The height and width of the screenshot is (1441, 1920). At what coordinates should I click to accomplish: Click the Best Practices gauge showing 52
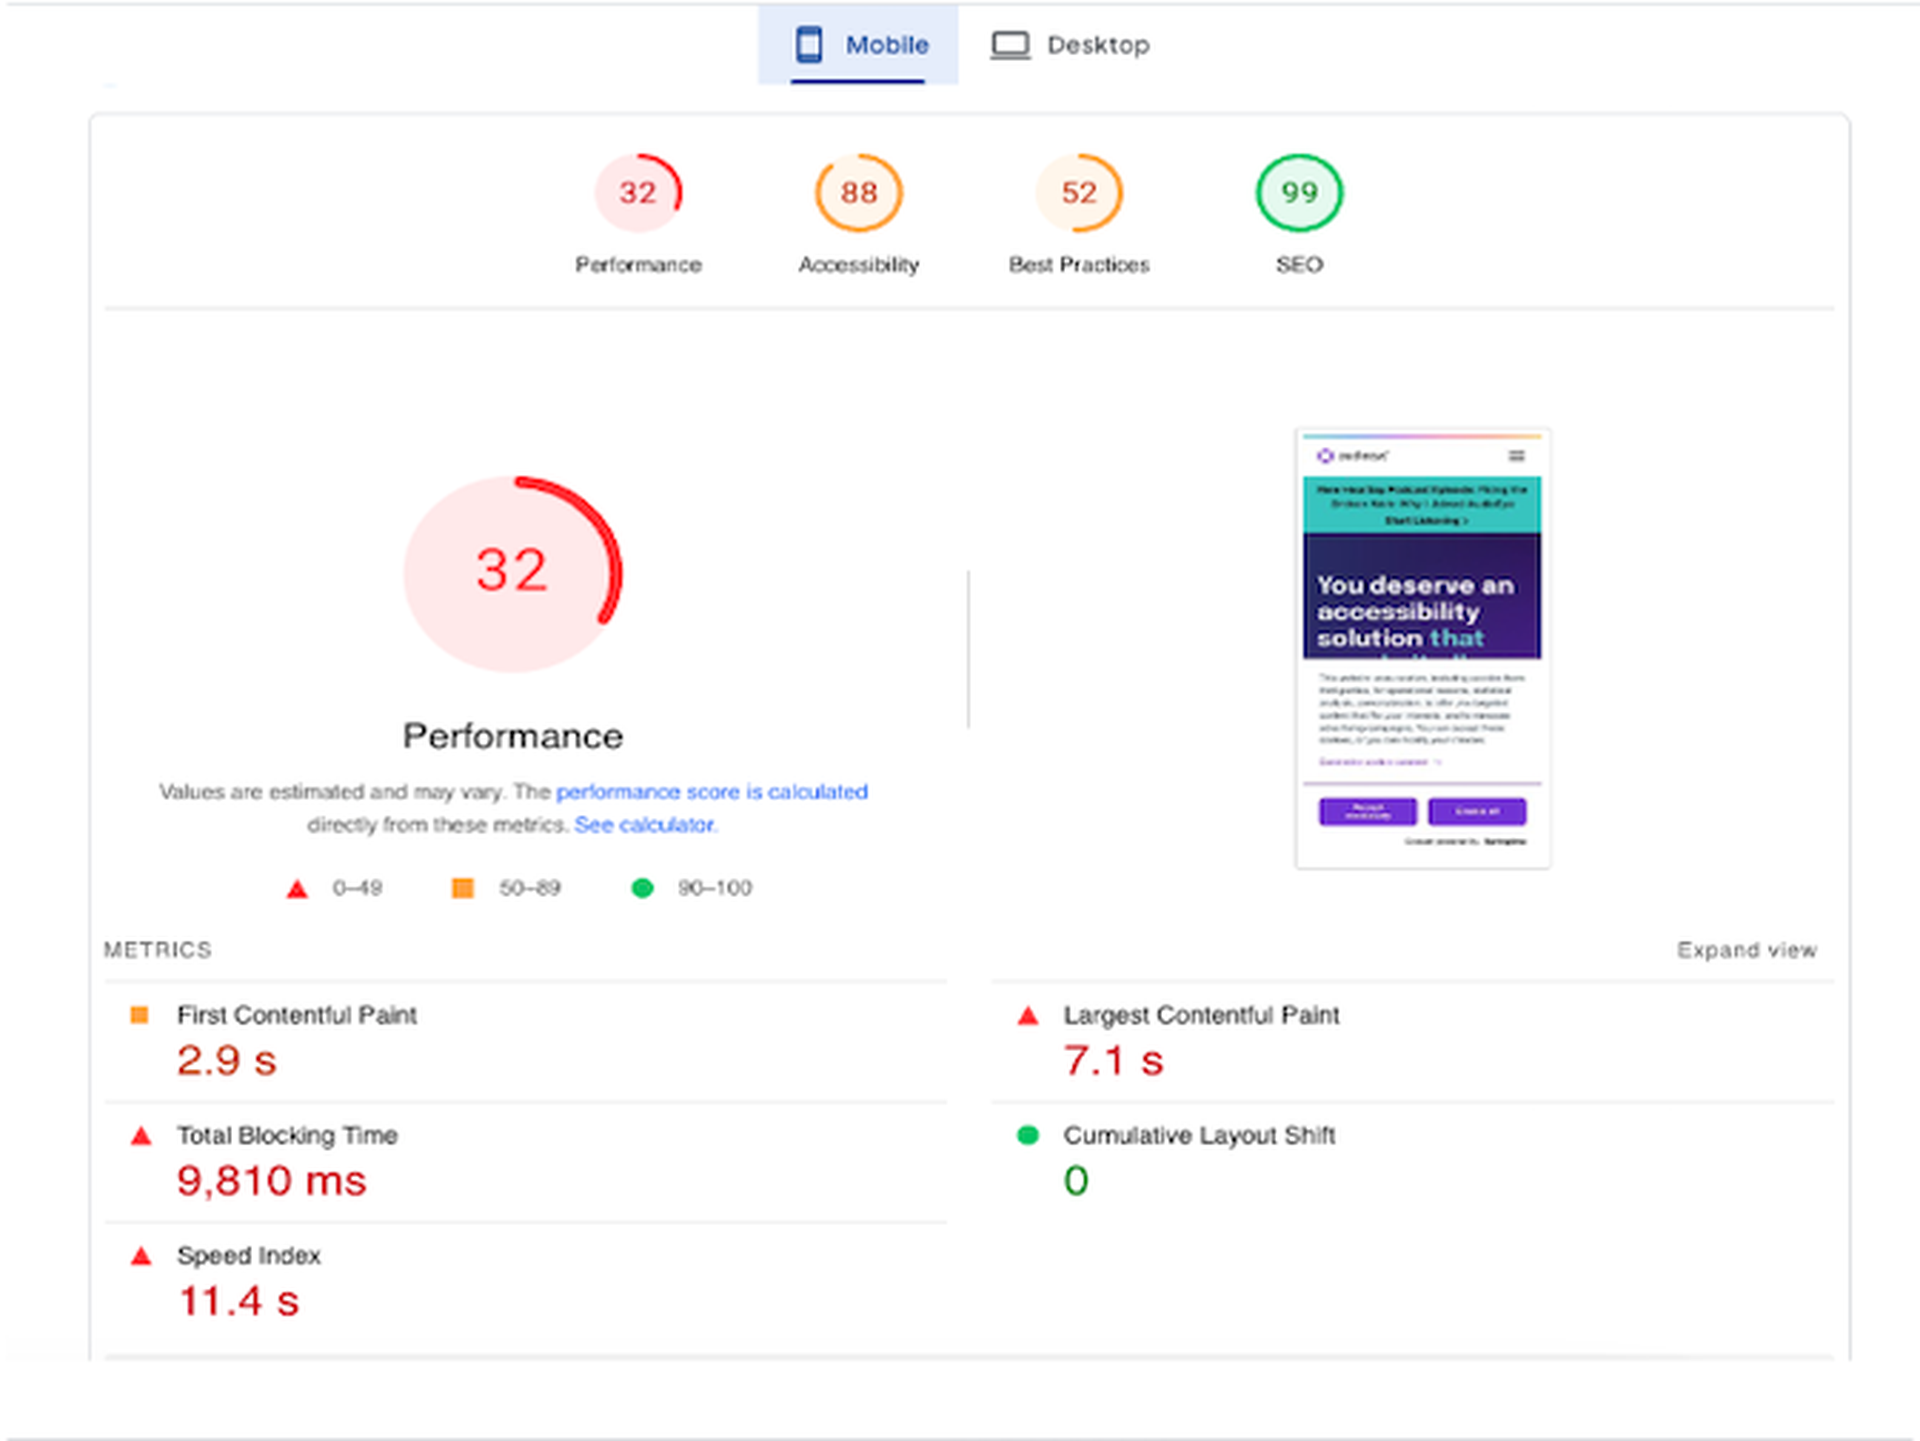pyautogui.click(x=1078, y=192)
